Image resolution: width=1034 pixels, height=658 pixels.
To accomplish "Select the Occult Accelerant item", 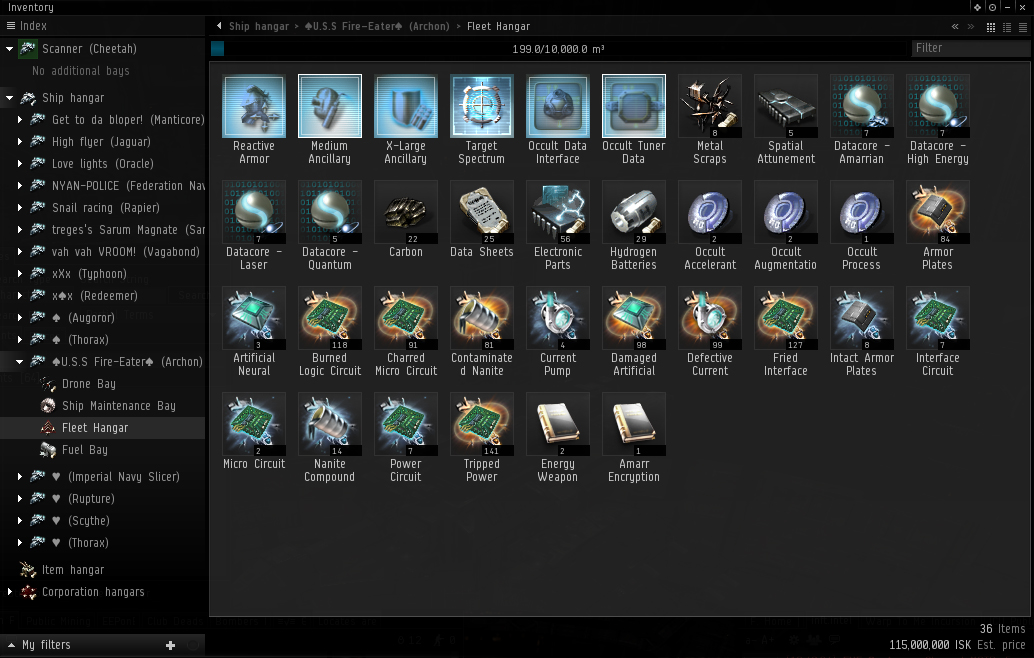I will click(710, 212).
